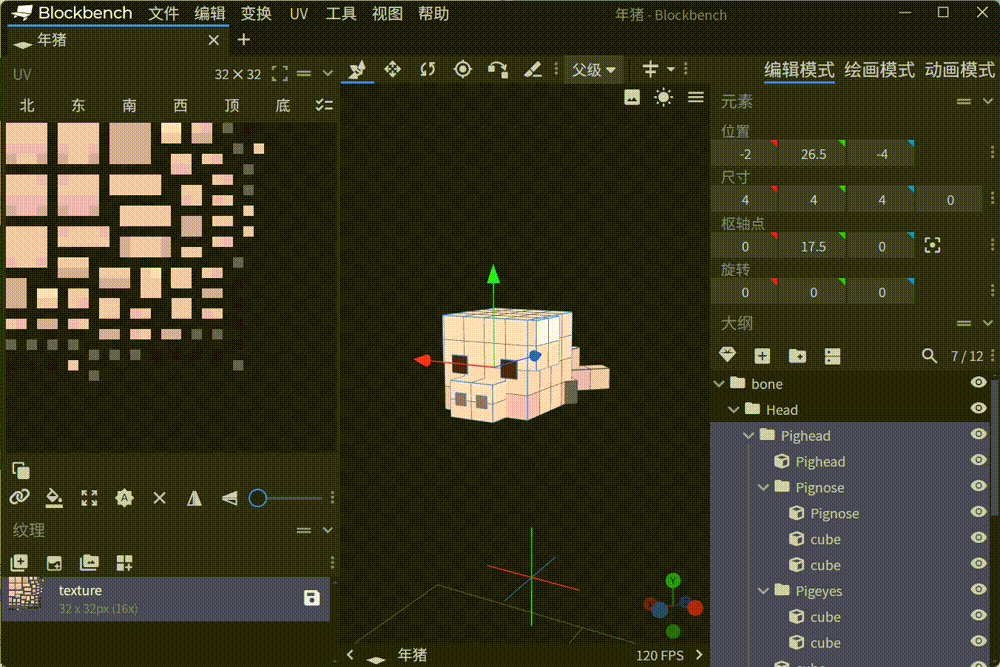Screen dimensions: 1000x667
Task: Open the 父级 transform space dropdown
Action: (594, 69)
